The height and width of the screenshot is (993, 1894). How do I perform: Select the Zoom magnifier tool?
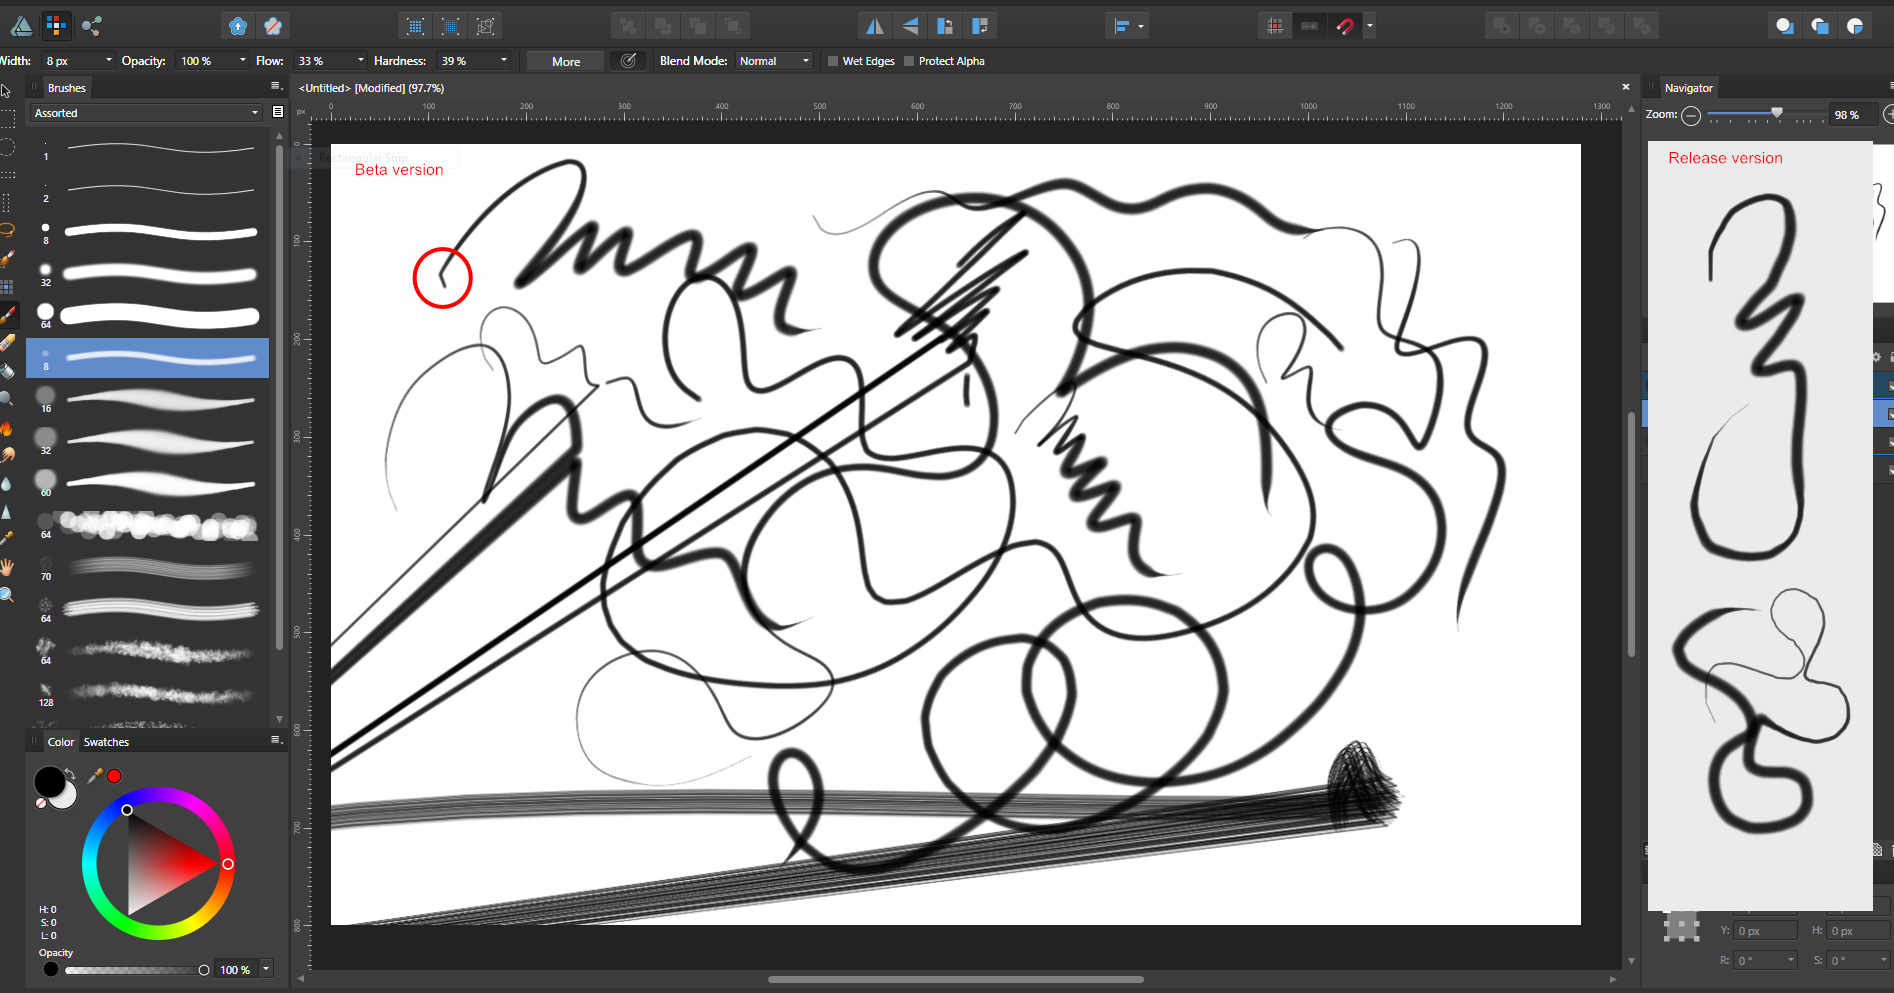click(x=6, y=595)
